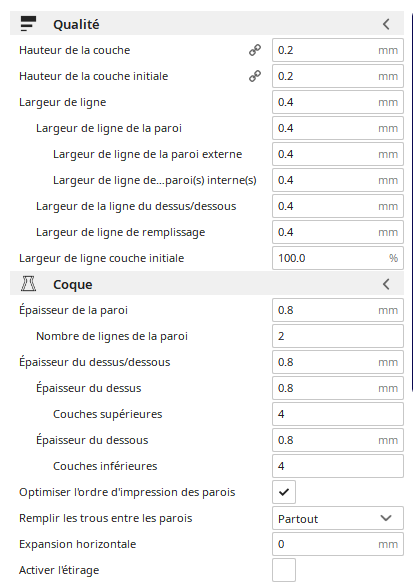Viewport: 413px width, 582px height.
Task: Click the Qualité section icon
Action: point(28,24)
